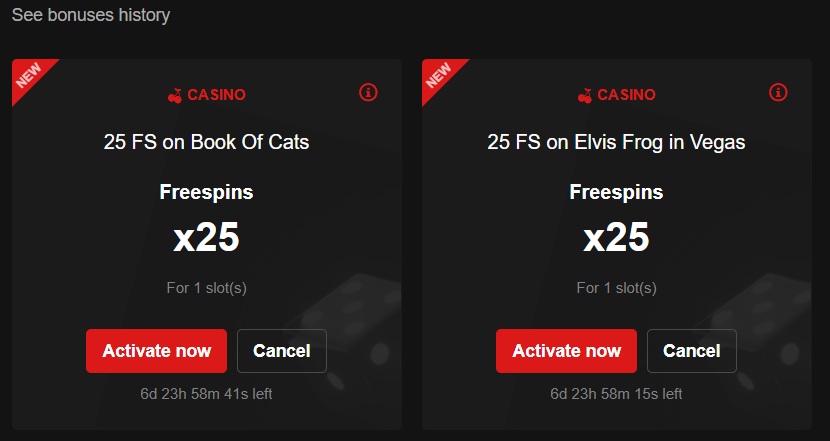Click CASINO label on Book Of Cats card
Viewport: 830px width, 441px height.
[x=216, y=95]
